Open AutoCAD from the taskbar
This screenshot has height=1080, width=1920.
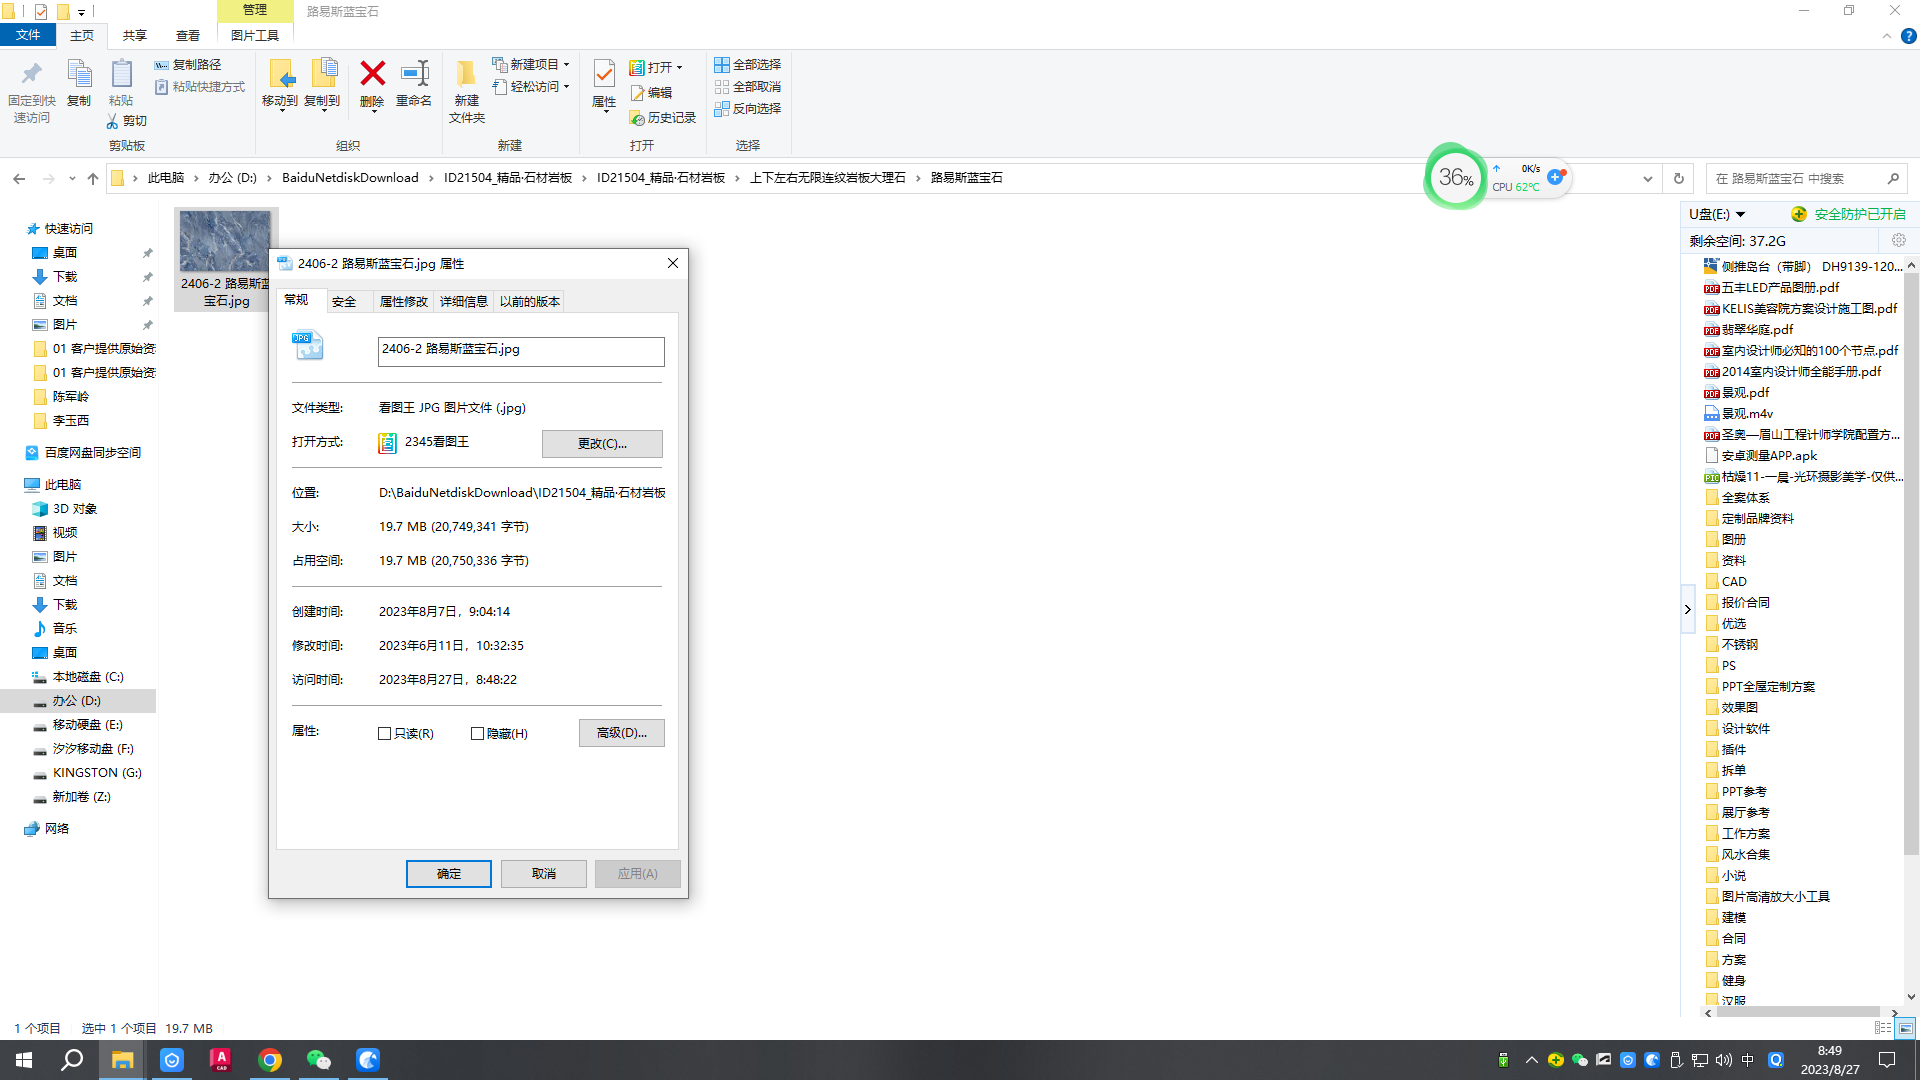coord(221,1060)
